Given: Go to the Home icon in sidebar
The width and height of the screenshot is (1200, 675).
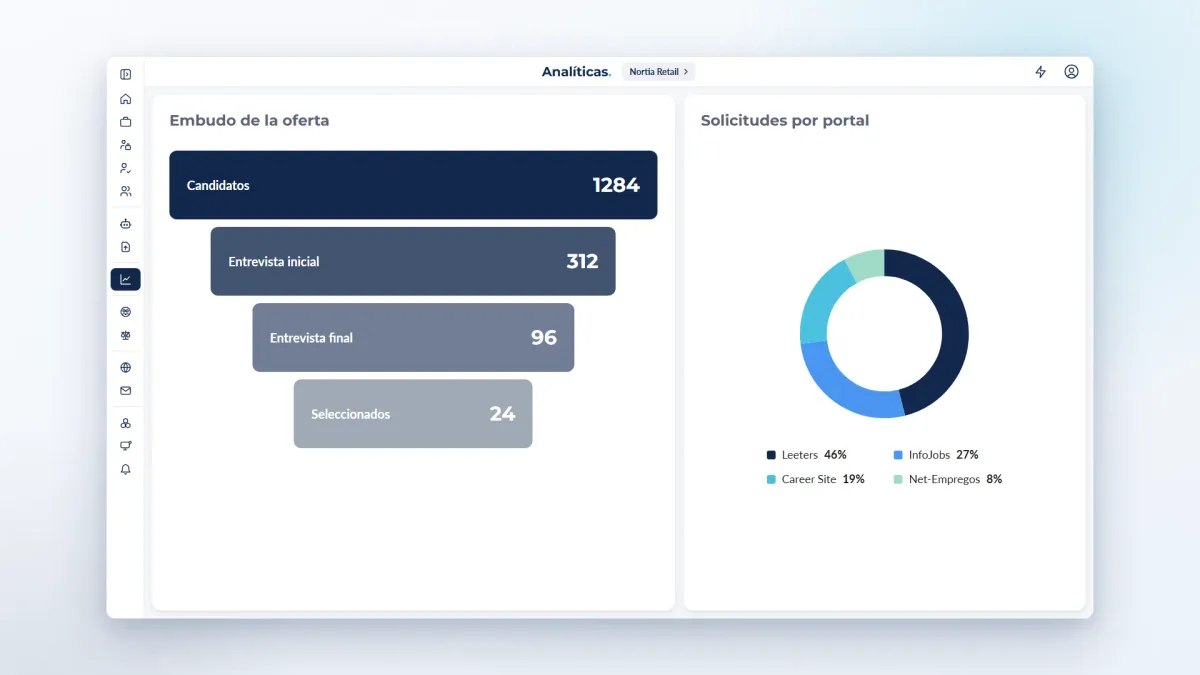Looking at the screenshot, I should (x=126, y=99).
